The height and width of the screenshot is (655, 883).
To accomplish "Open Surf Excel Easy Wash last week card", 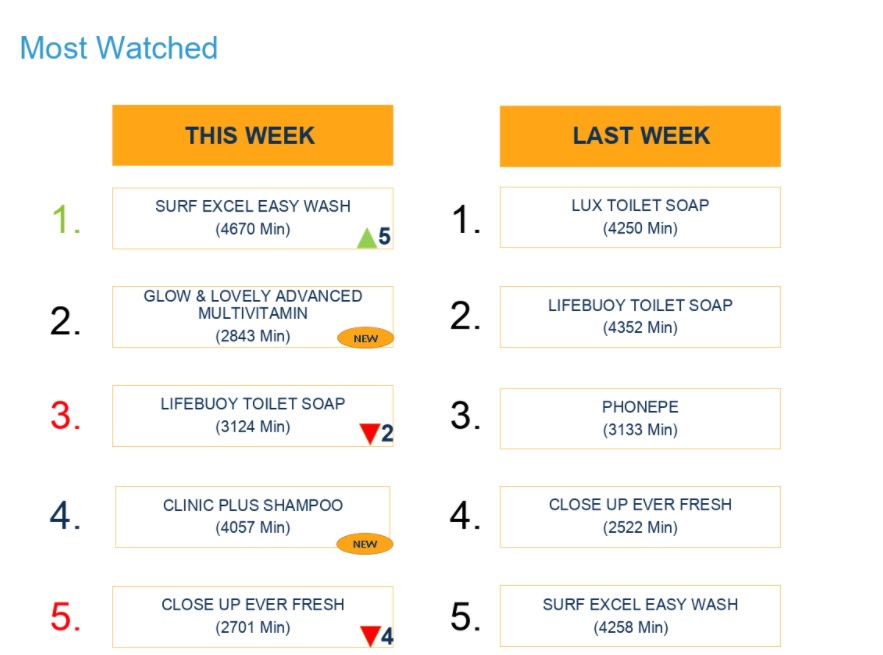I will tap(640, 615).
